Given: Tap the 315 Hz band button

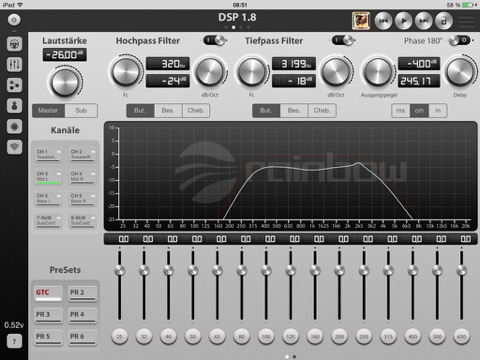Looking at the screenshot, I should tap(388, 337).
